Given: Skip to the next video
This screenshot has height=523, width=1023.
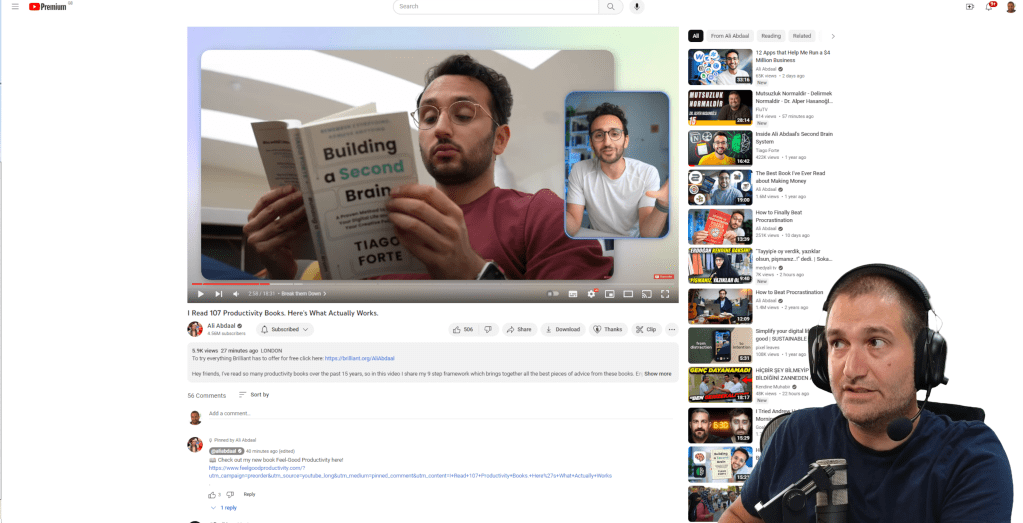Looking at the screenshot, I should coord(219,294).
